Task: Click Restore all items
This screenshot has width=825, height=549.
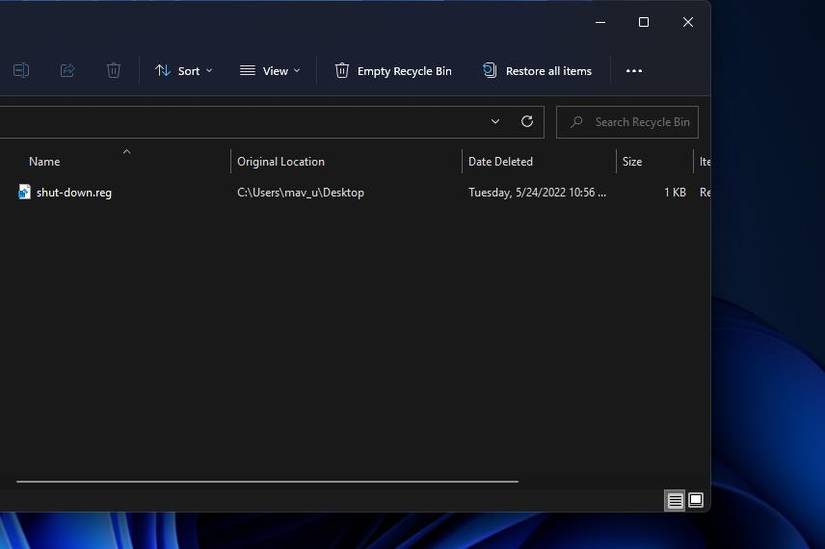Action: click(537, 71)
